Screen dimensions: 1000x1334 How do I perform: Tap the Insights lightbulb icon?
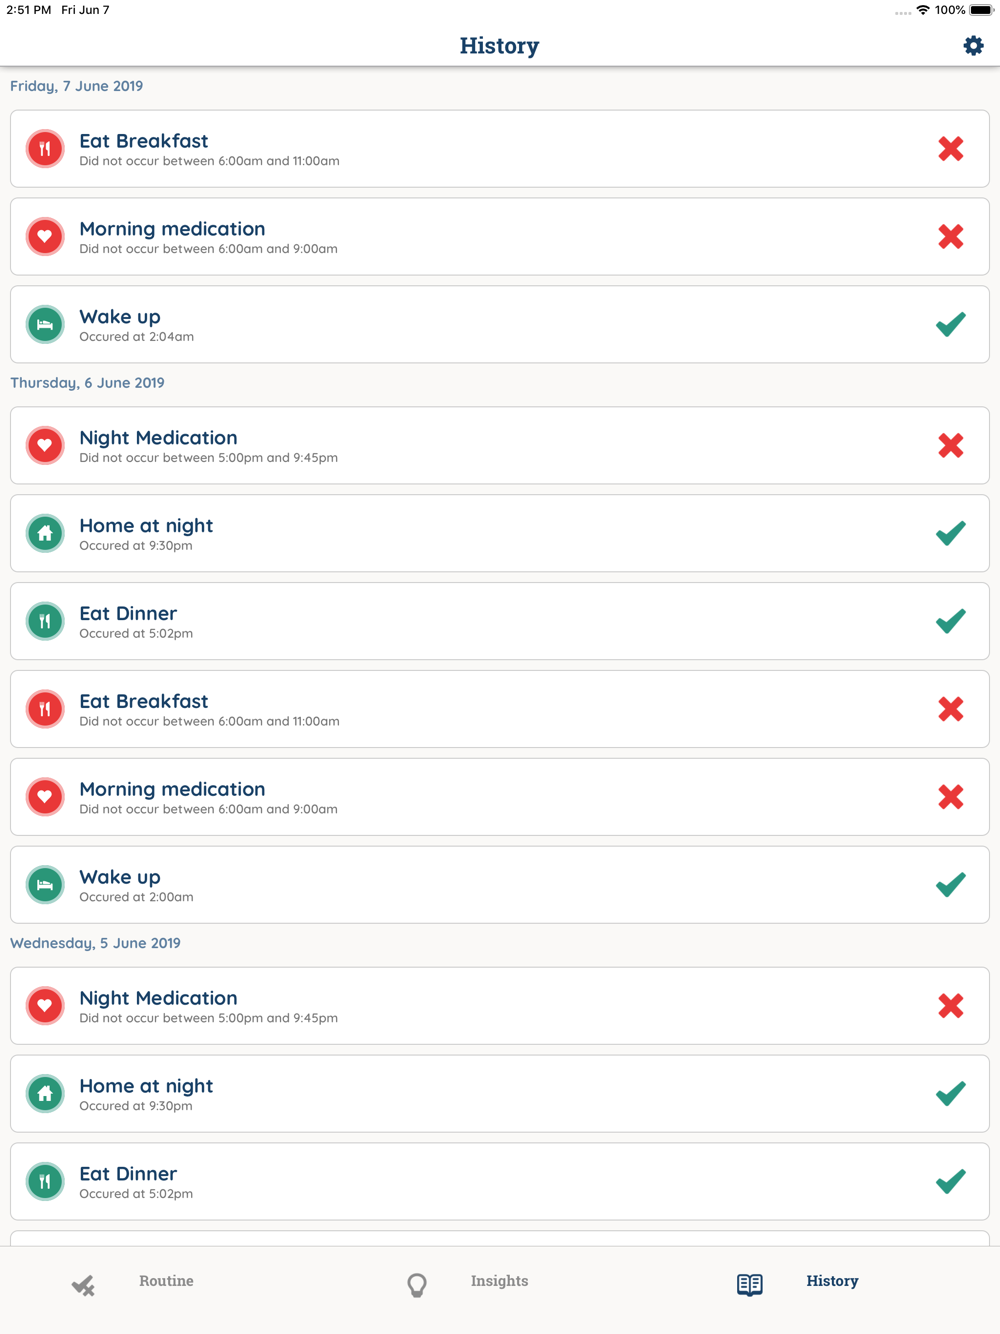tap(417, 1285)
